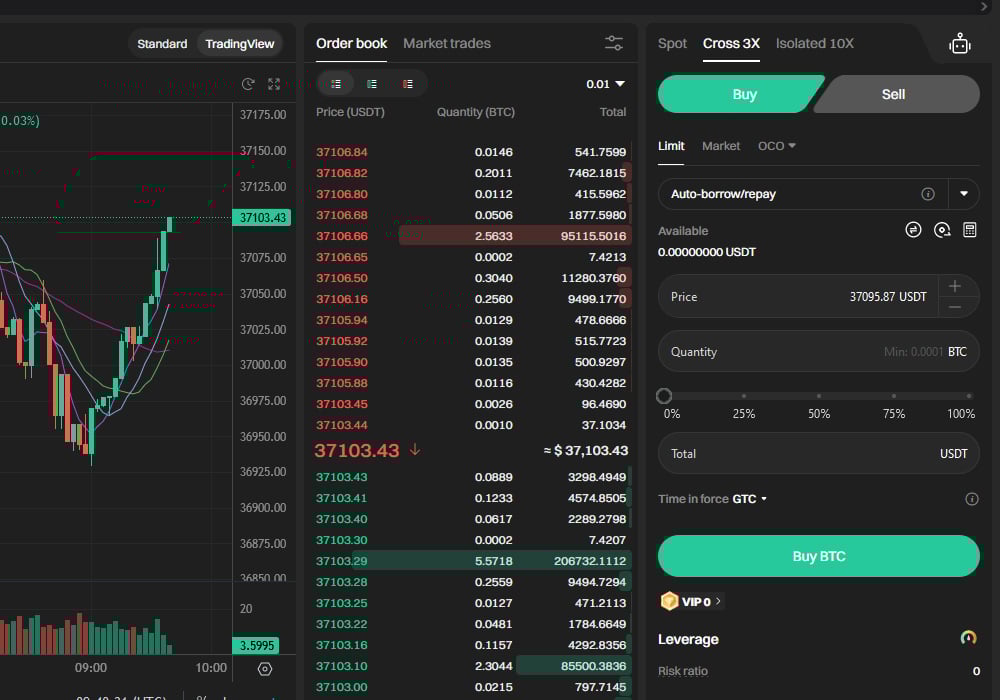The image size is (1000, 700).
Task: Click the transfer funds icon beside Available
Action: click(913, 230)
